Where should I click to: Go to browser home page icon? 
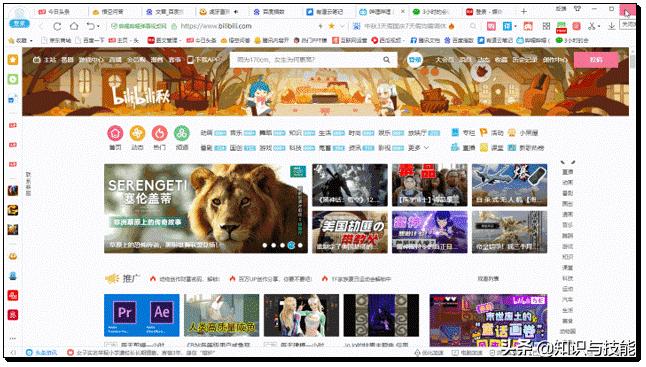tap(74, 26)
